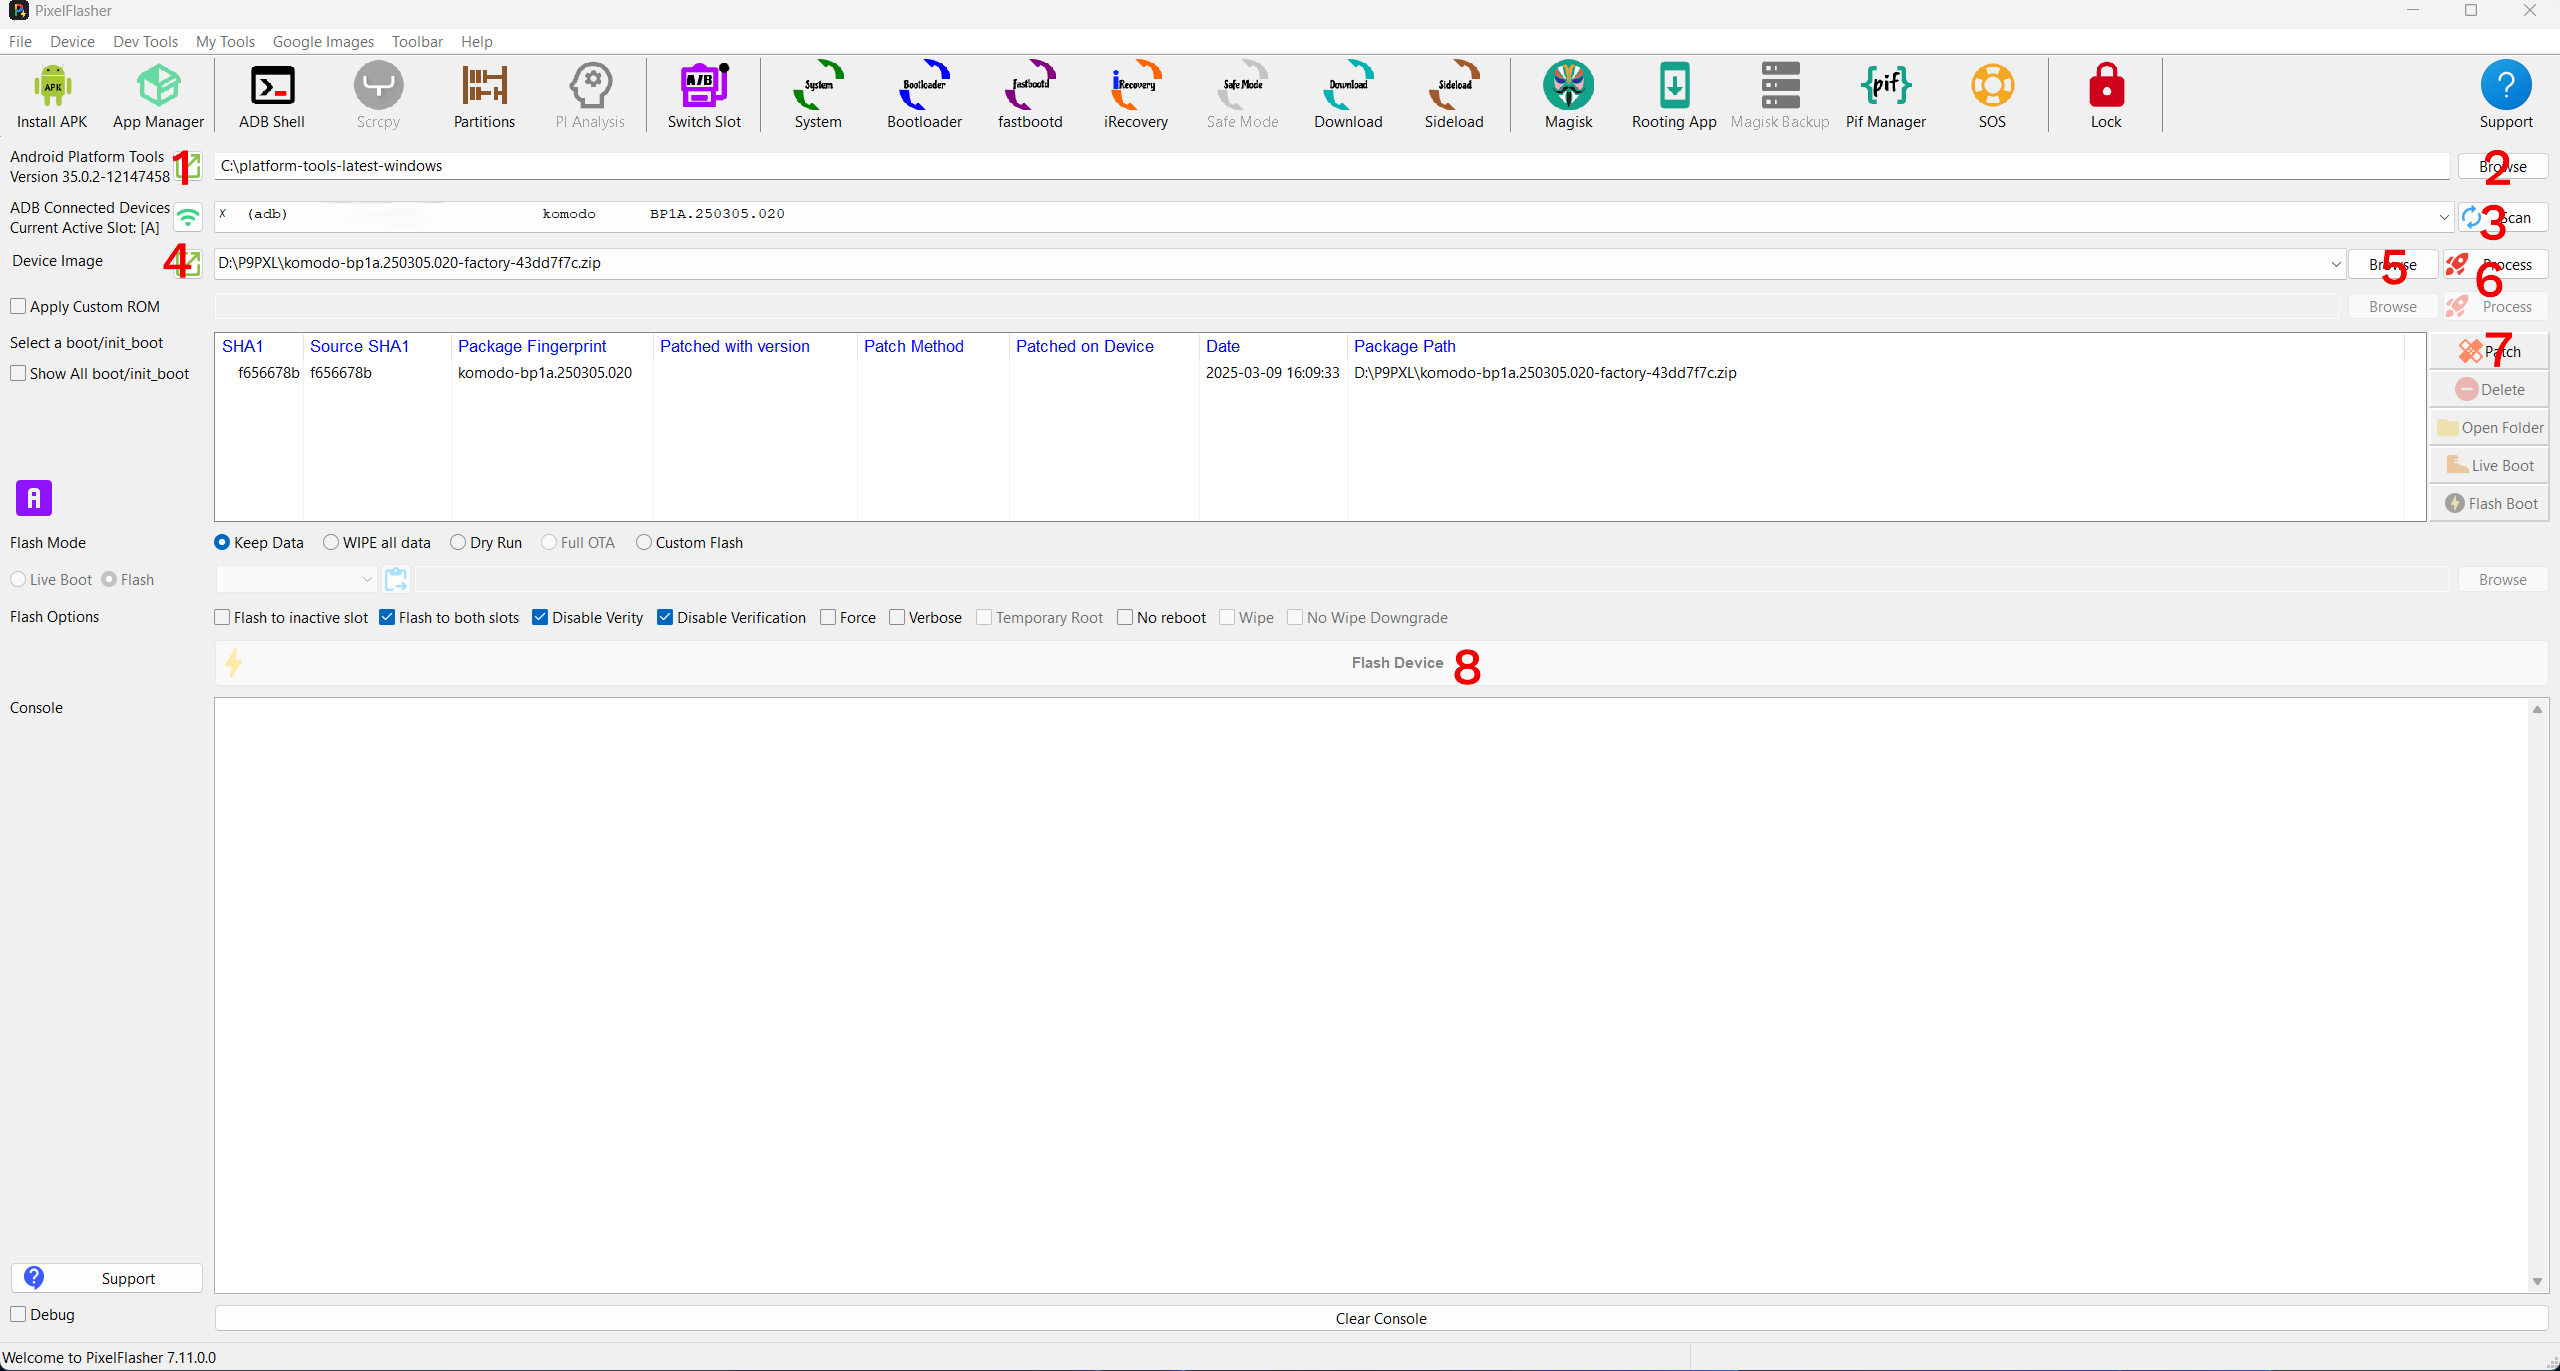This screenshot has height=1371, width=2560.
Task: Open the Dev Tools menu
Action: click(x=145, y=41)
